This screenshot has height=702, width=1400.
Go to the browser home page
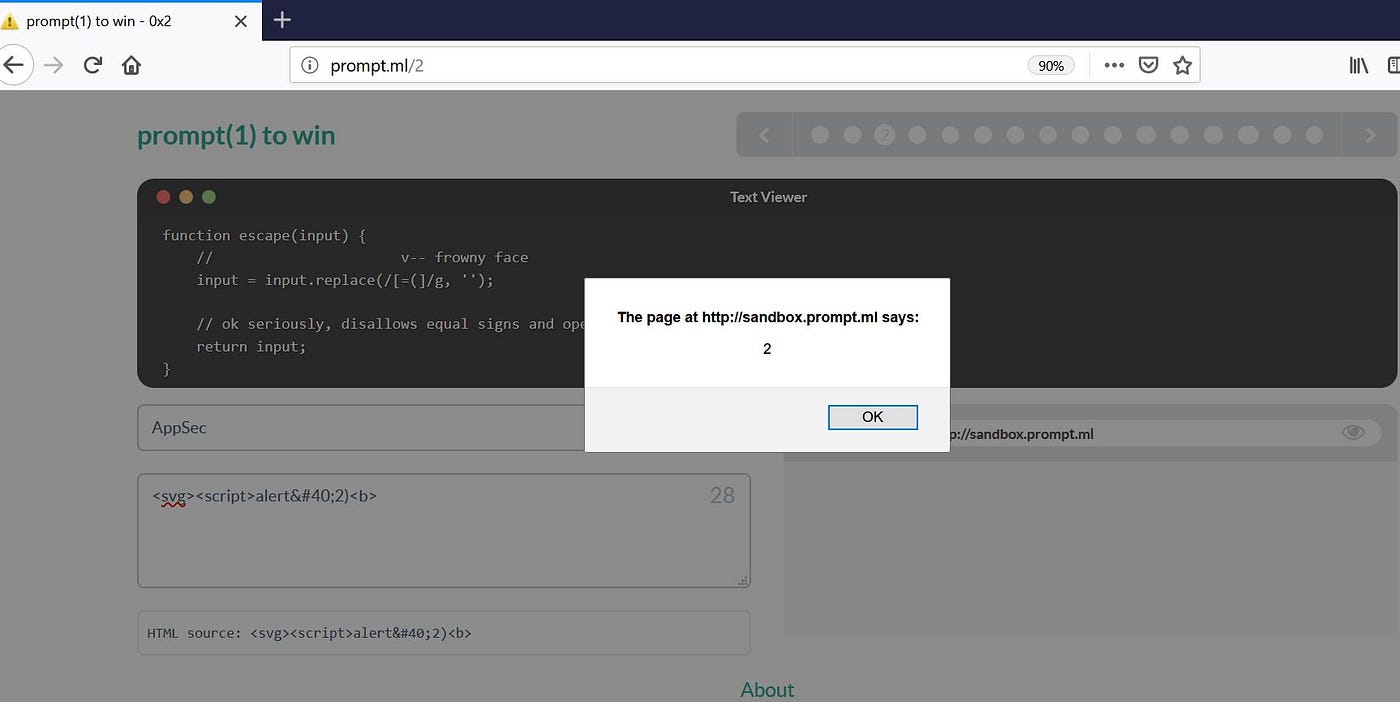pos(131,64)
